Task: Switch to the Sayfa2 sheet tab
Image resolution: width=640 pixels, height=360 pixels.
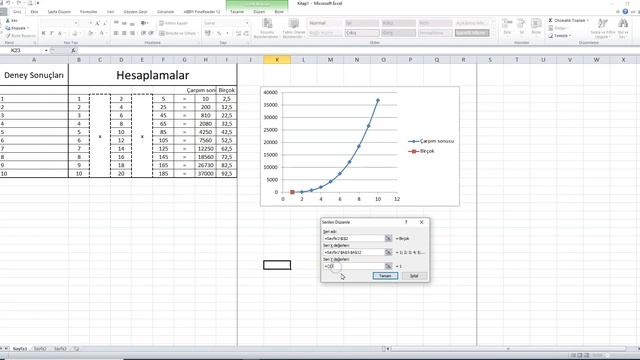Action: [x=40, y=349]
